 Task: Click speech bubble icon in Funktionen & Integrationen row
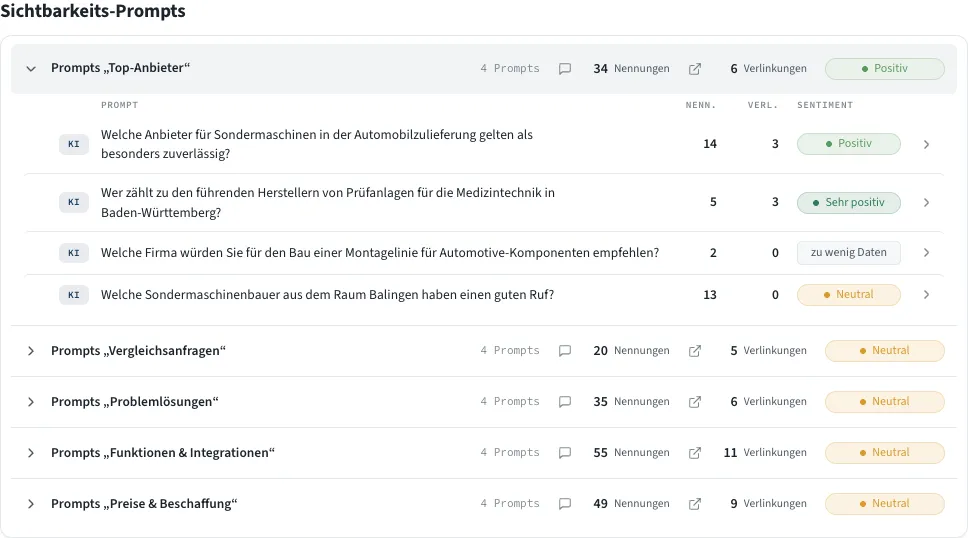(565, 453)
